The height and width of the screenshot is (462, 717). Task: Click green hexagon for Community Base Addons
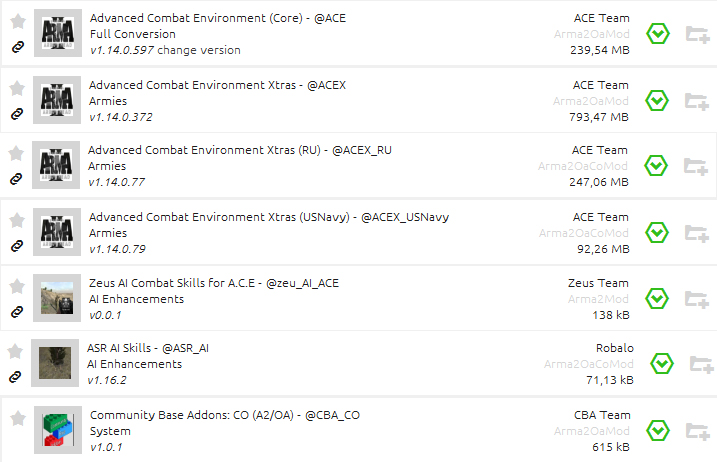click(x=657, y=430)
